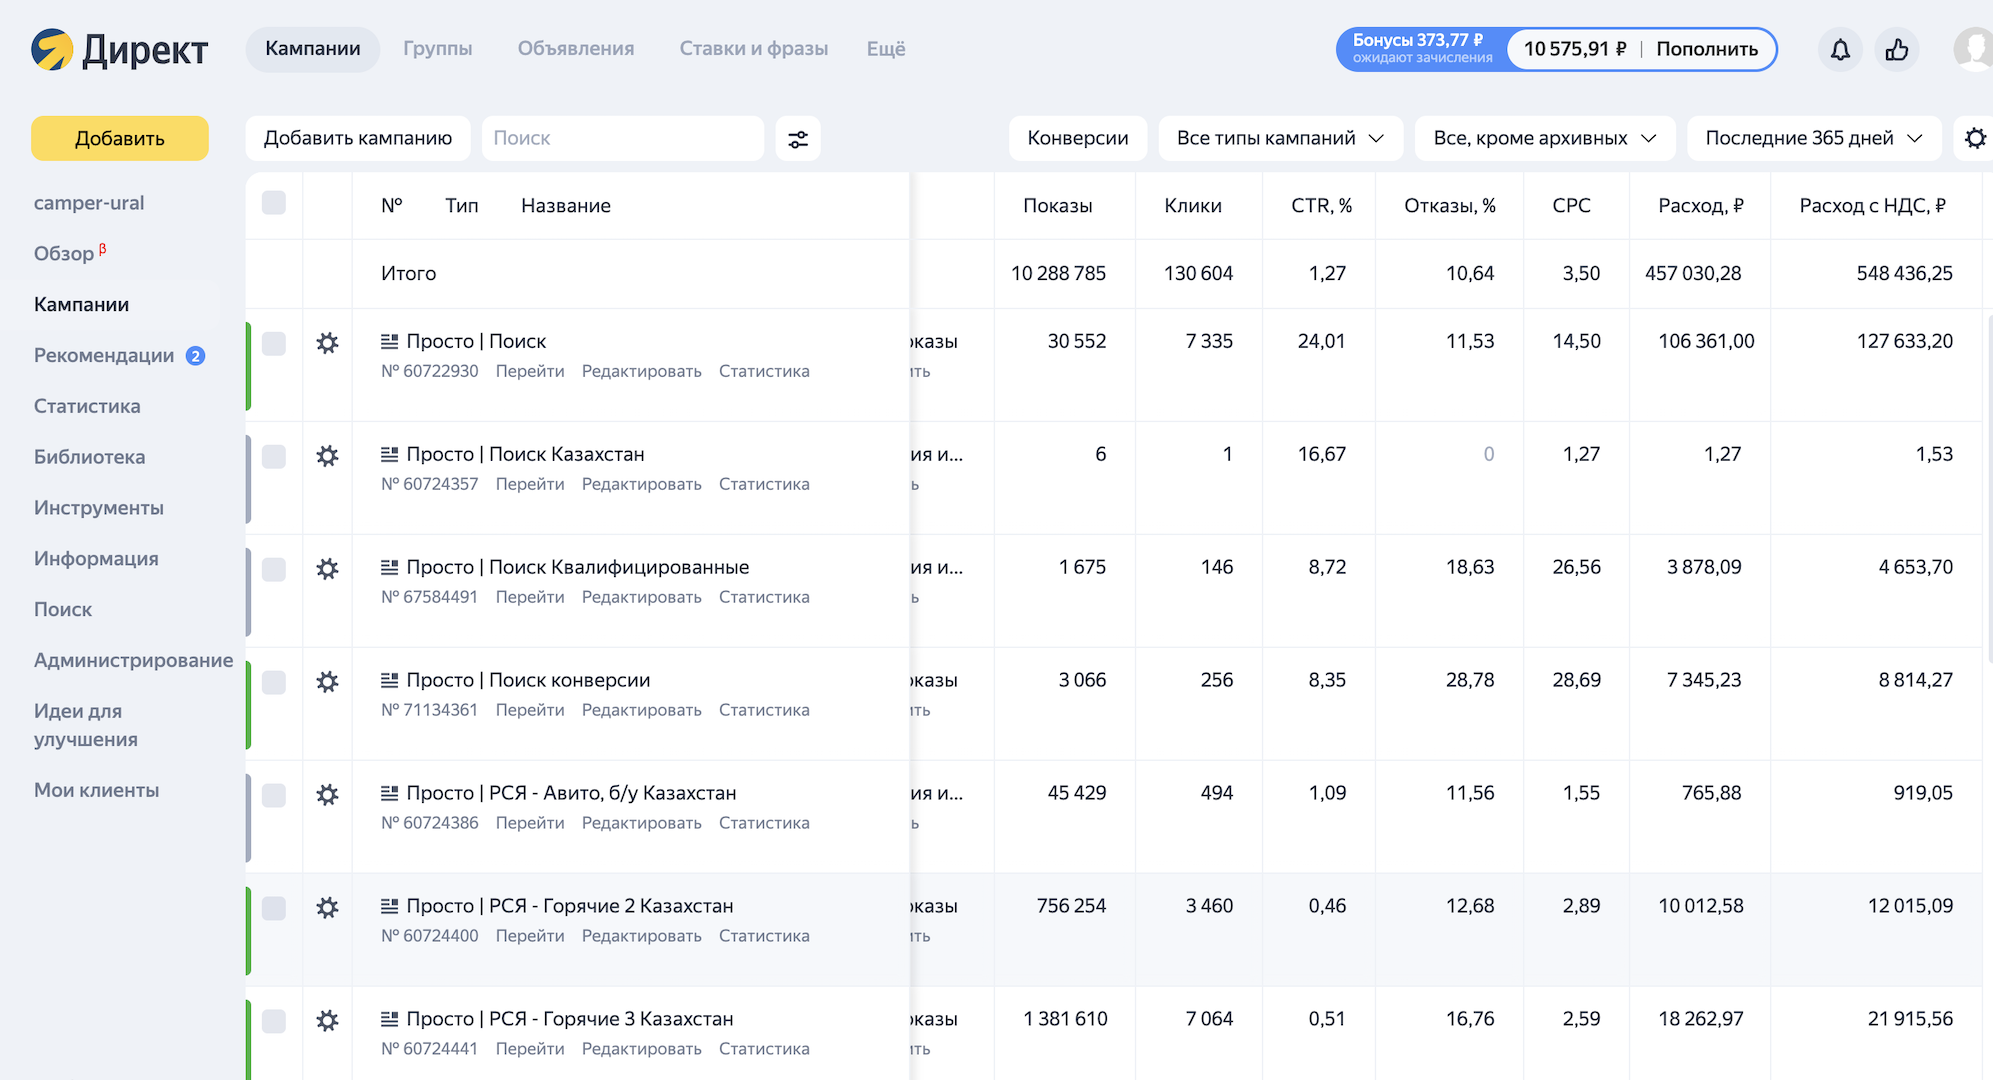Sort by CTR, % column header
The height and width of the screenshot is (1080, 1993).
tap(1321, 206)
